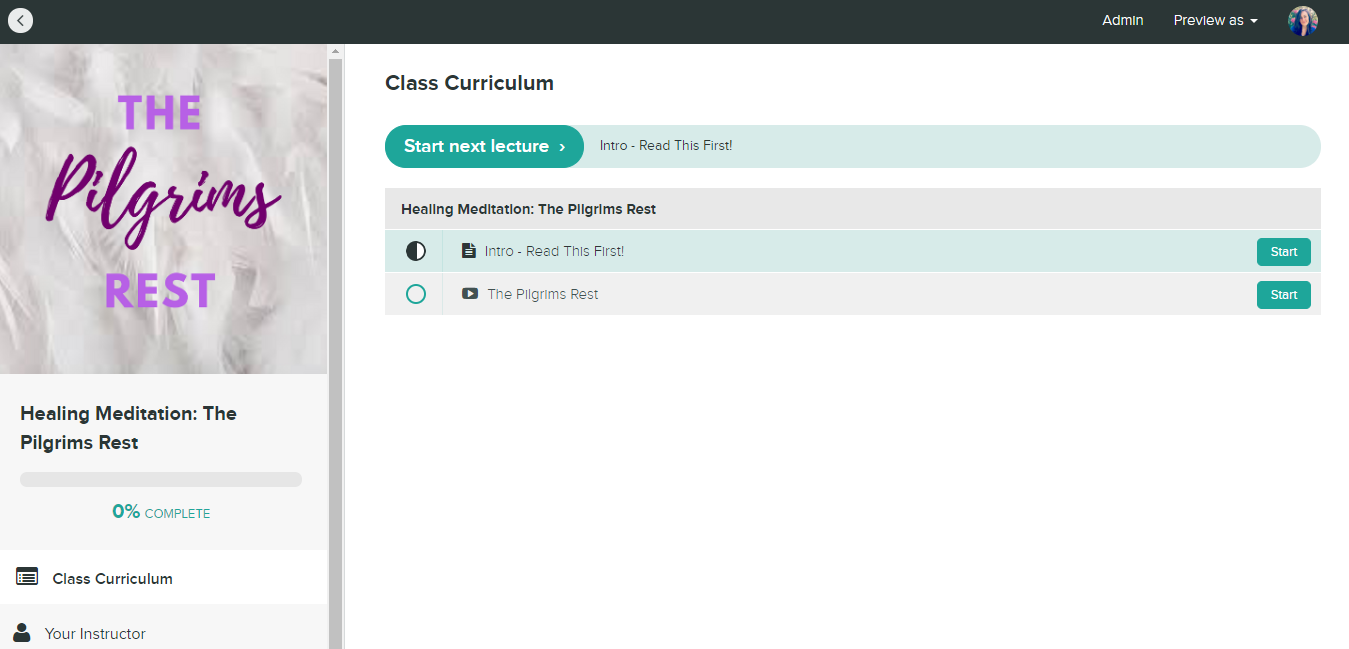Viewport: 1349px width, 649px height.
Task: Click the Your Instructor person icon
Action: (x=22, y=632)
